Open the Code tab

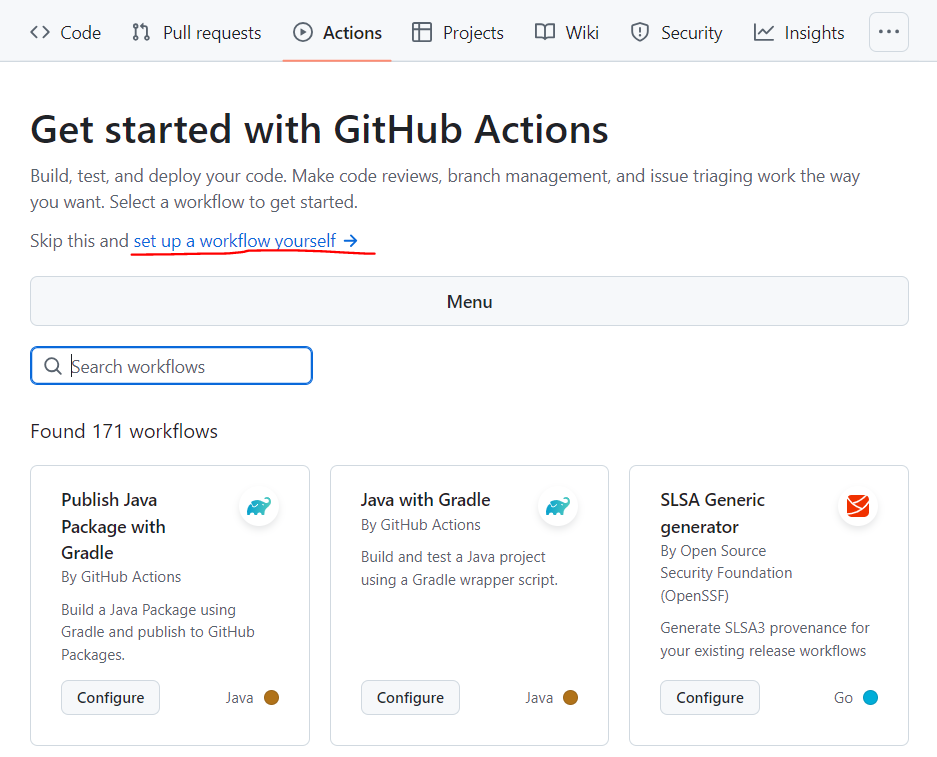[x=65, y=32]
